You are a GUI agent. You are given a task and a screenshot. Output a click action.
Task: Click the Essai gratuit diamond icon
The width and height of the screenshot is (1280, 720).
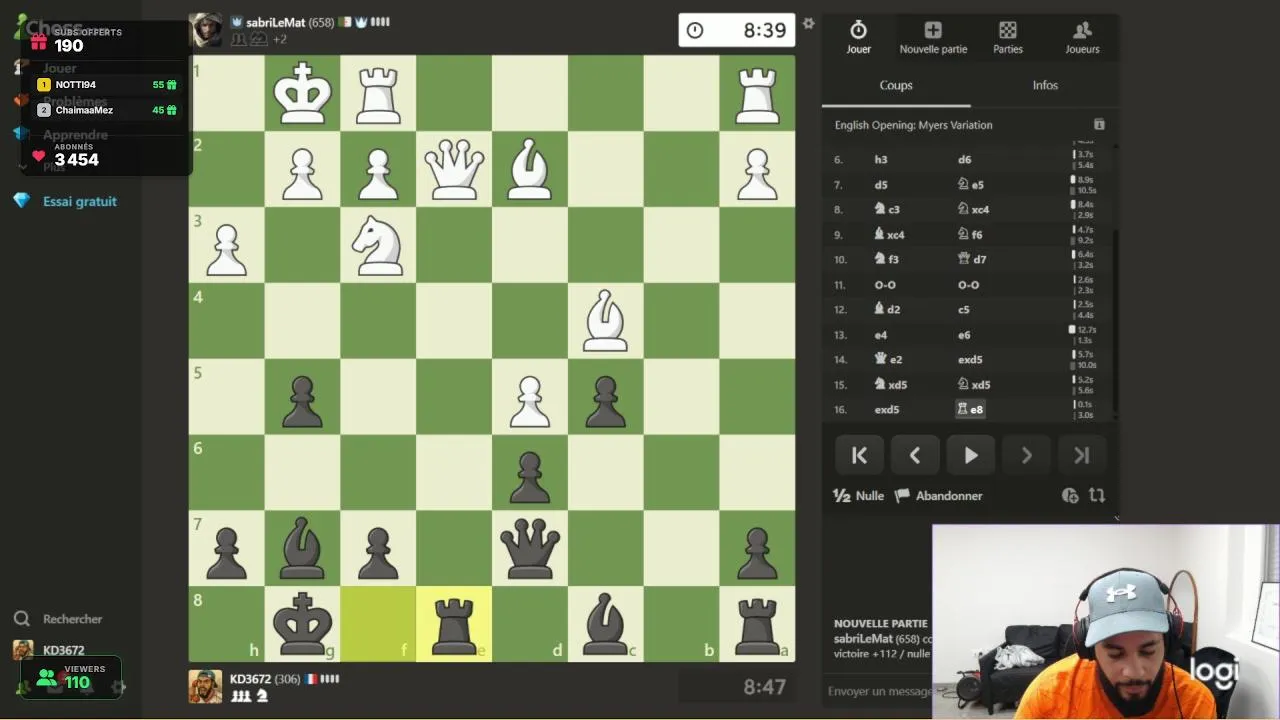coord(22,201)
